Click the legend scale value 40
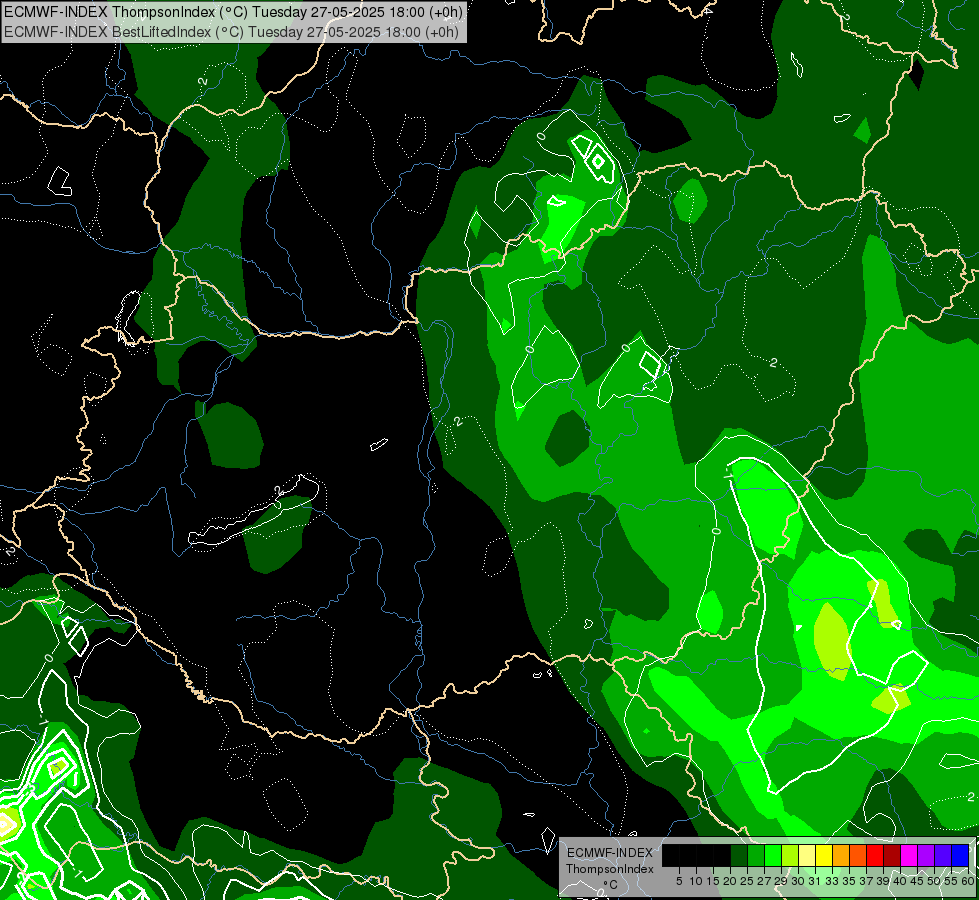 tap(900, 881)
